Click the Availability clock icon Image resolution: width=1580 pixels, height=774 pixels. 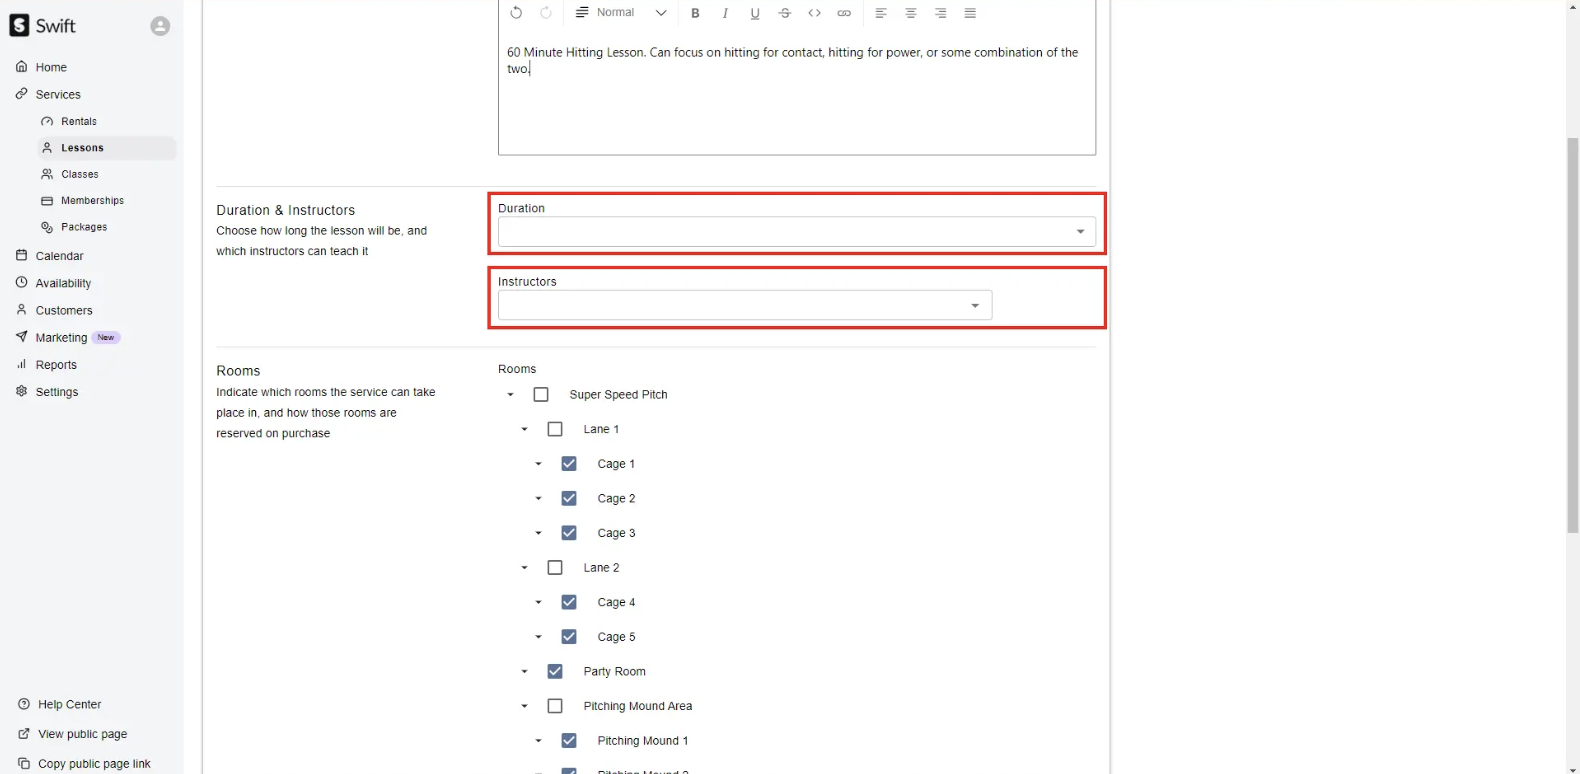click(x=21, y=283)
